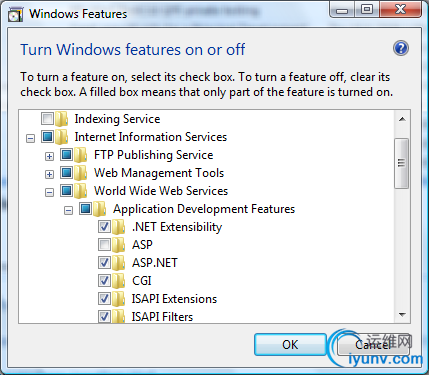Click the Windows Features title bar icon
The height and width of the screenshot is (375, 429).
[x=16, y=14]
